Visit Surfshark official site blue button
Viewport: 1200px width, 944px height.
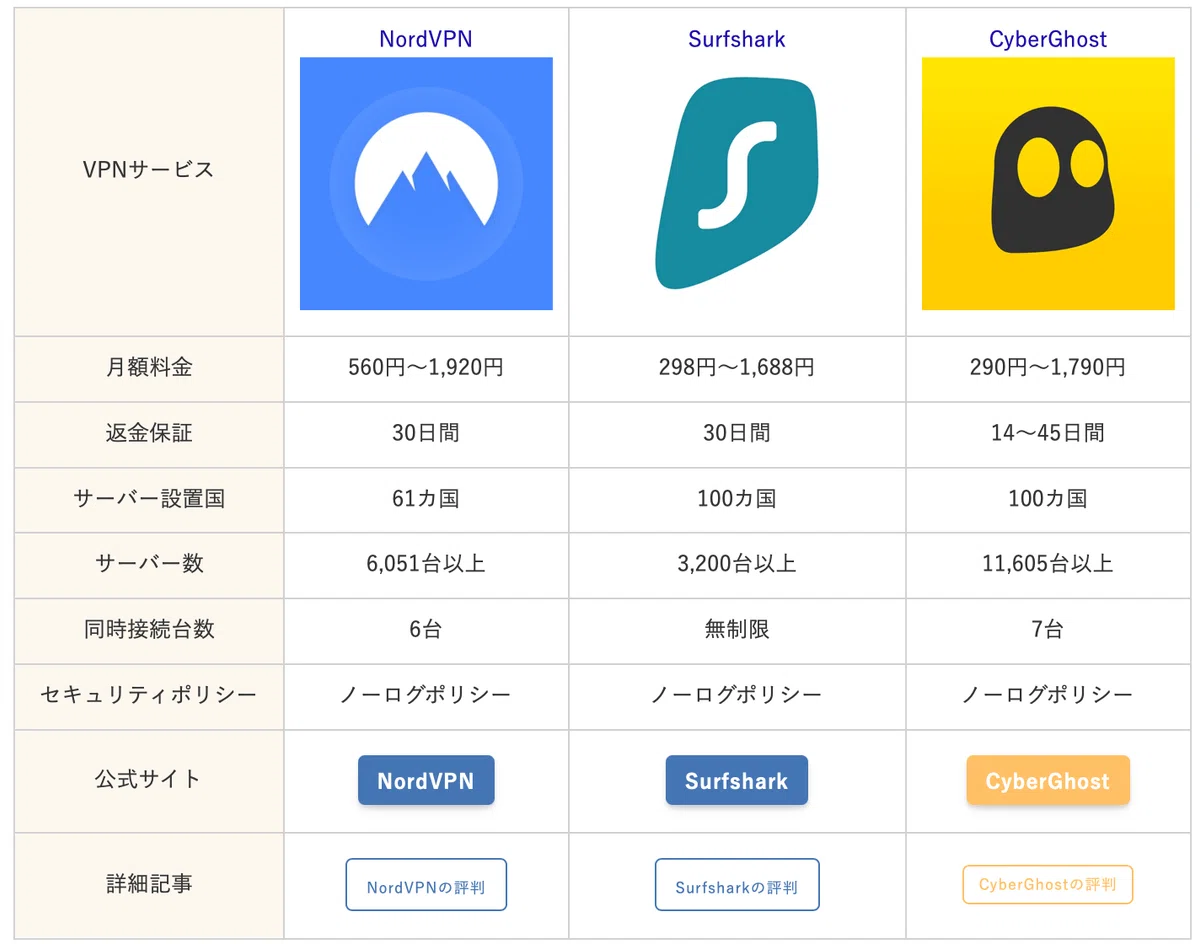(x=737, y=780)
